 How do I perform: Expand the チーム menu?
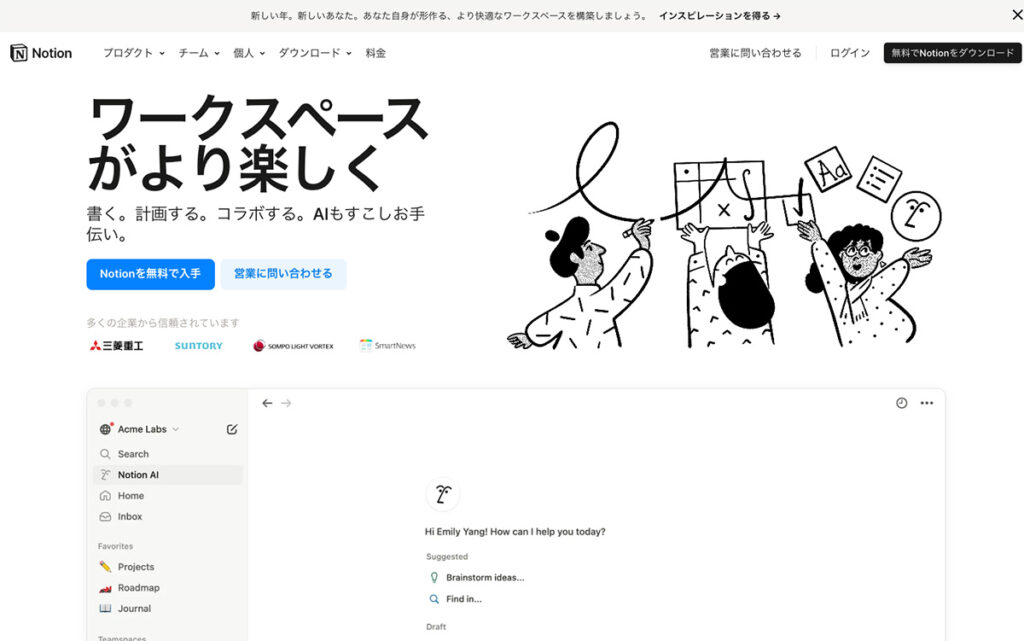[x=199, y=53]
